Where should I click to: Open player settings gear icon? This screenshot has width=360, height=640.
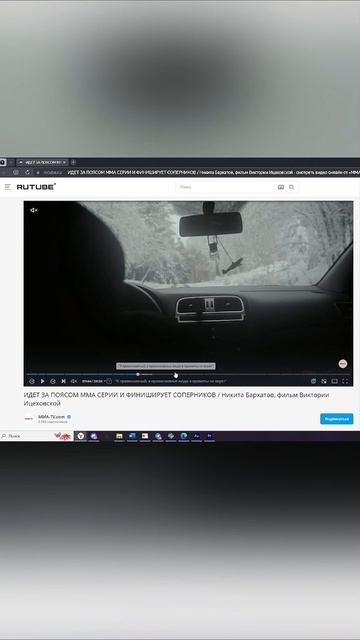[313, 381]
